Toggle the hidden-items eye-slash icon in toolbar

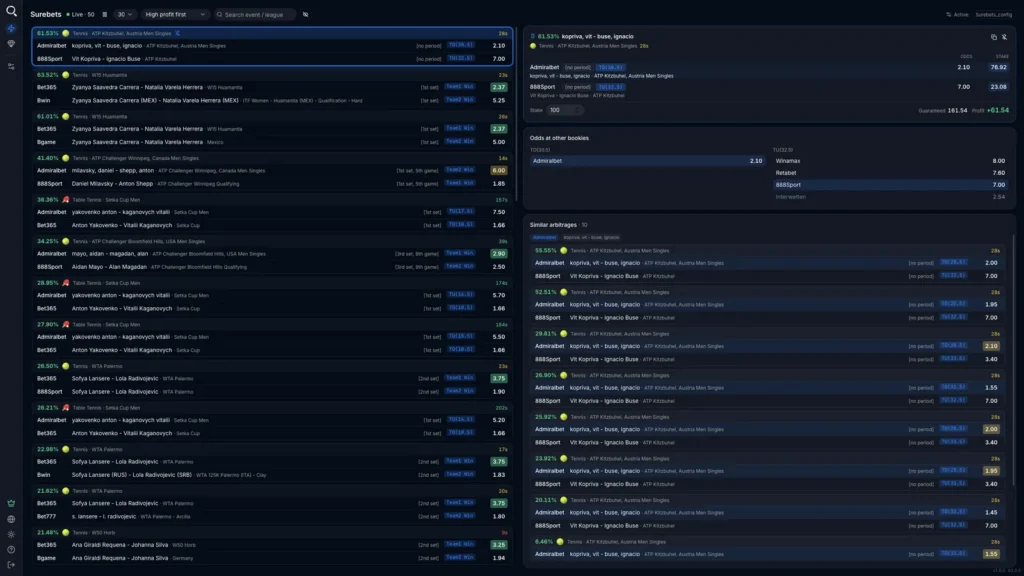pyautogui.click(x=306, y=14)
